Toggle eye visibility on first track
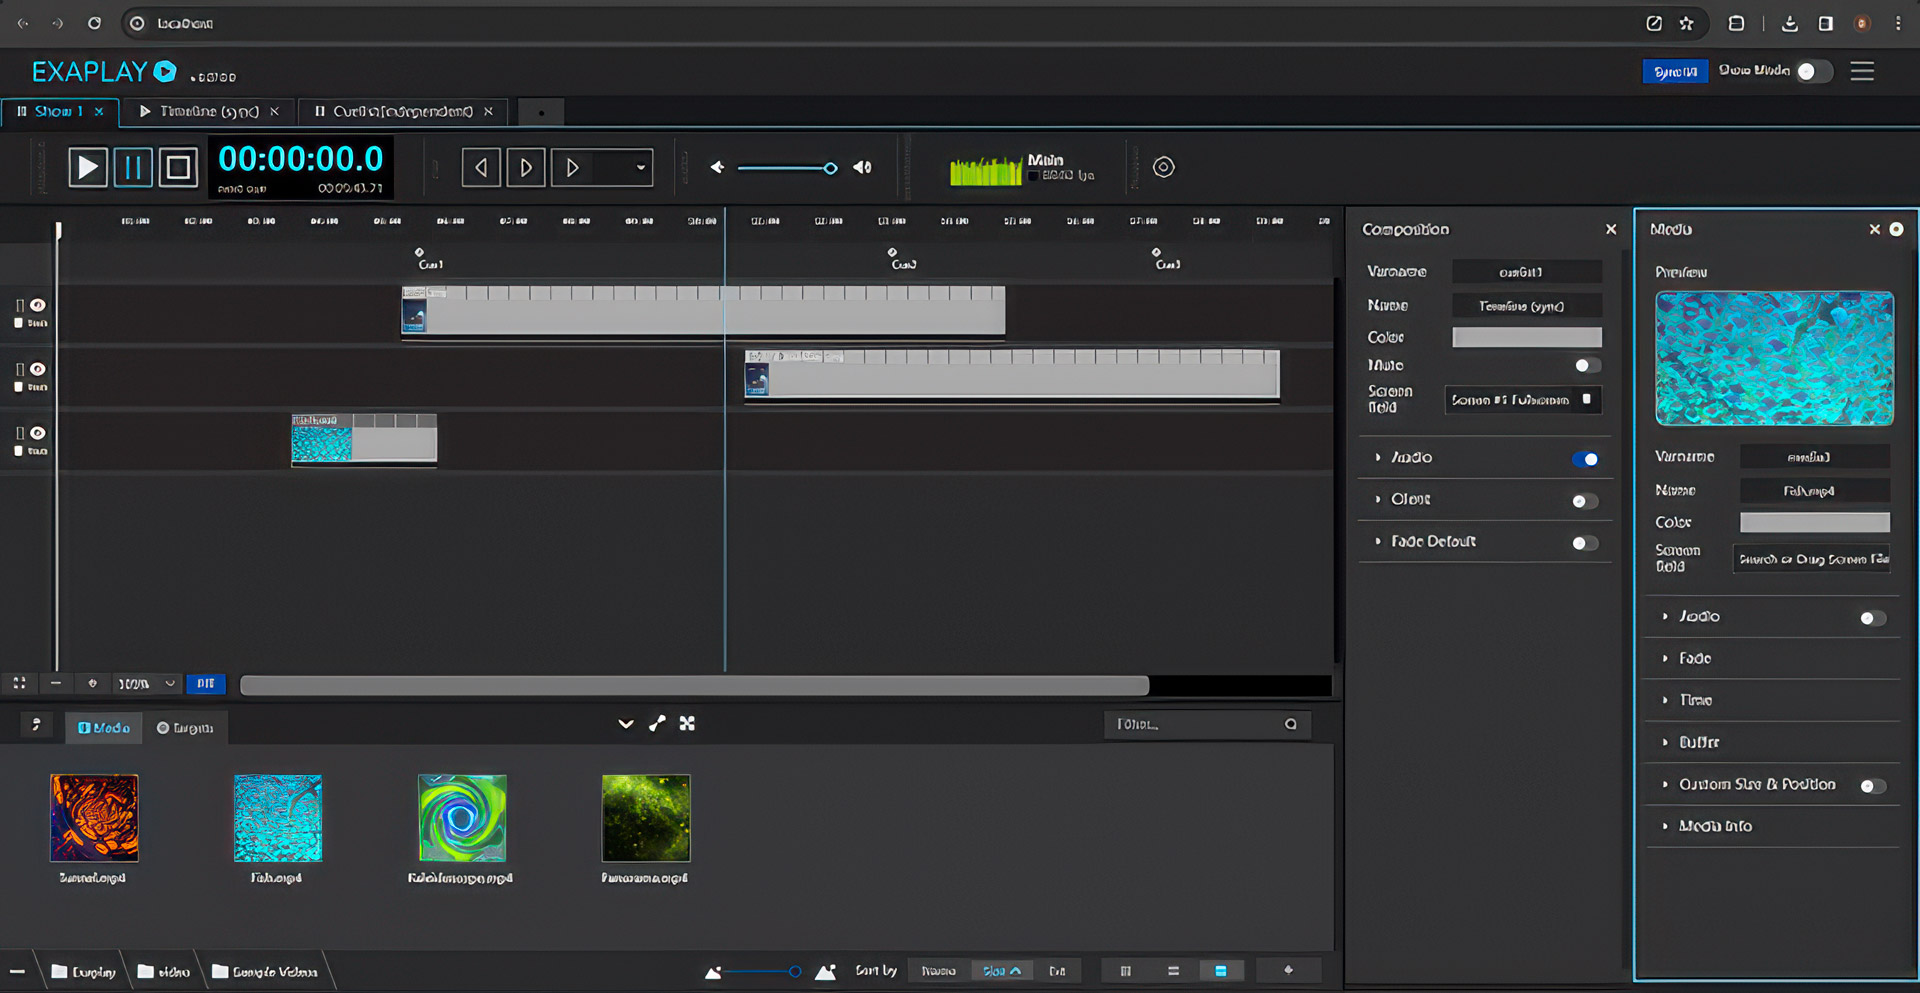The image size is (1920, 993). click(38, 305)
